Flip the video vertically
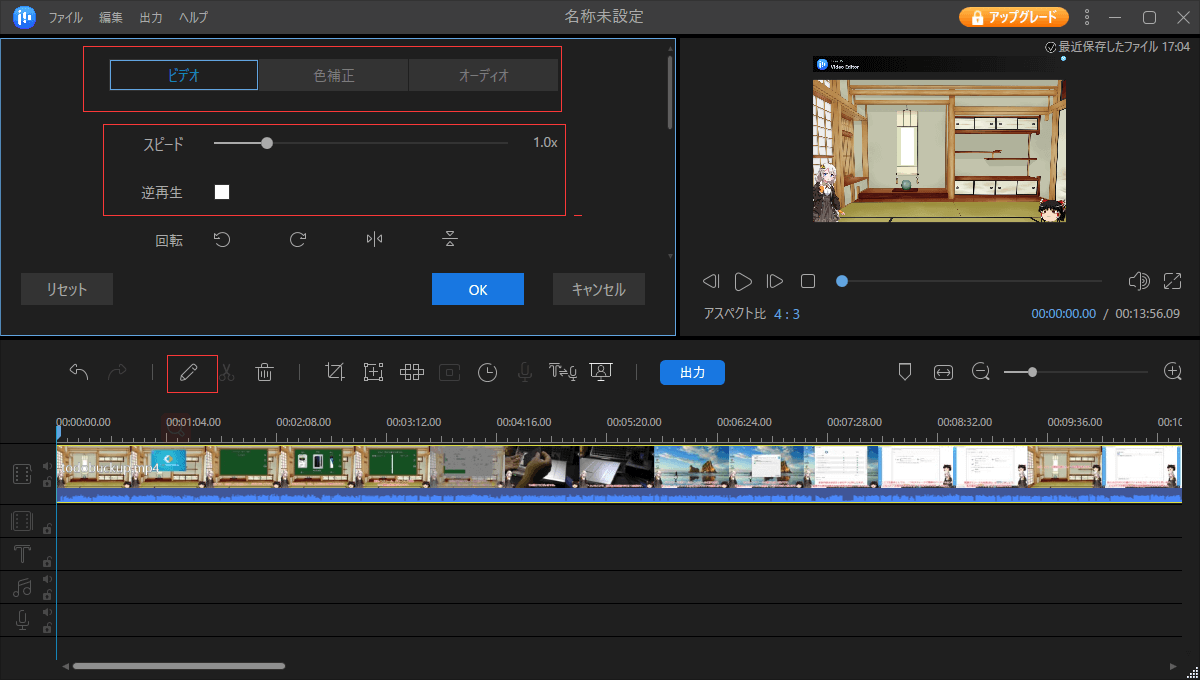This screenshot has height=680, width=1200. tap(450, 239)
